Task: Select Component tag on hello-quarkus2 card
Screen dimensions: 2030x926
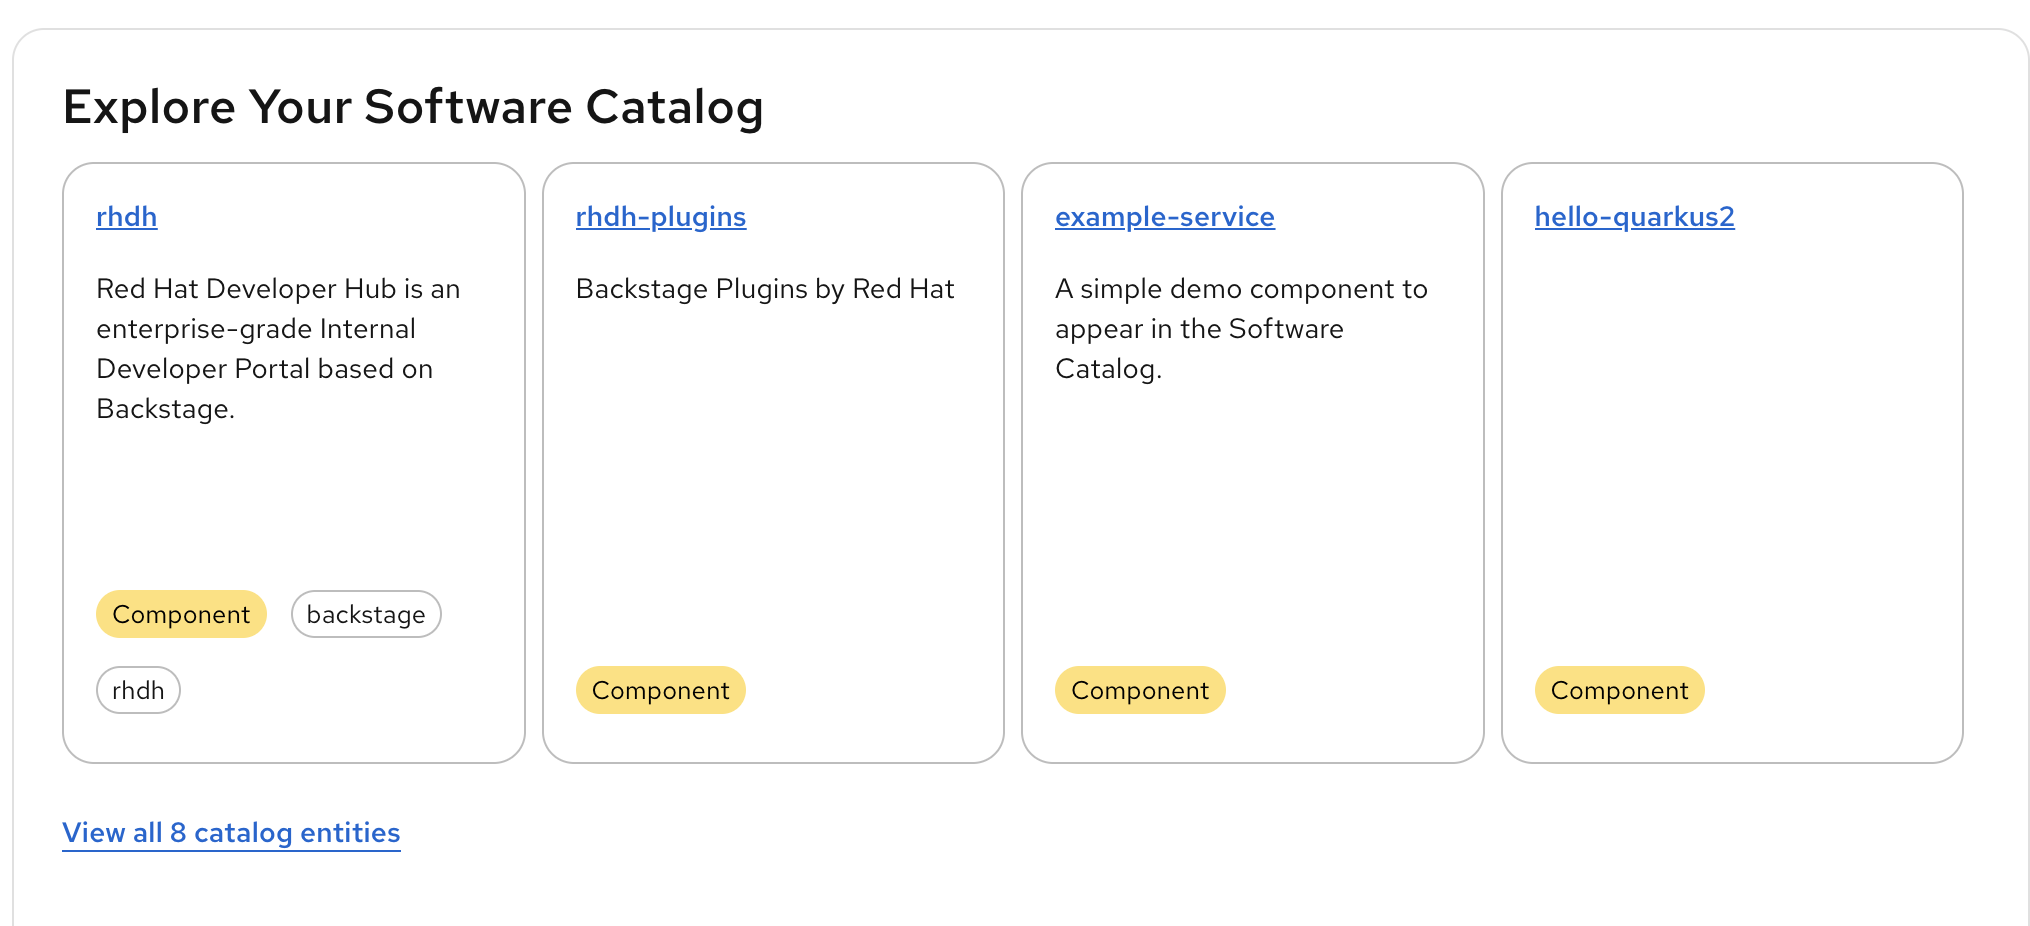Action: pos(1619,690)
